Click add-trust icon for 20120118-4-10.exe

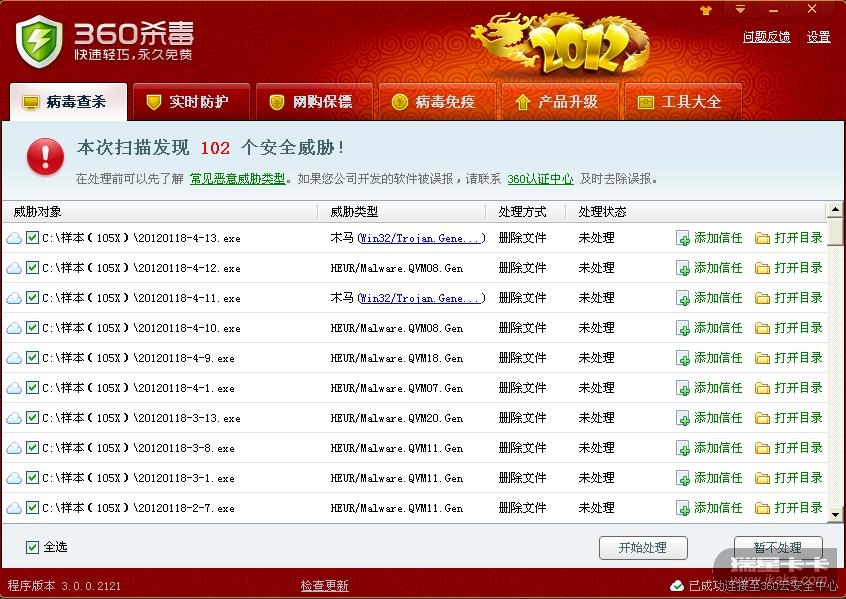[683, 328]
